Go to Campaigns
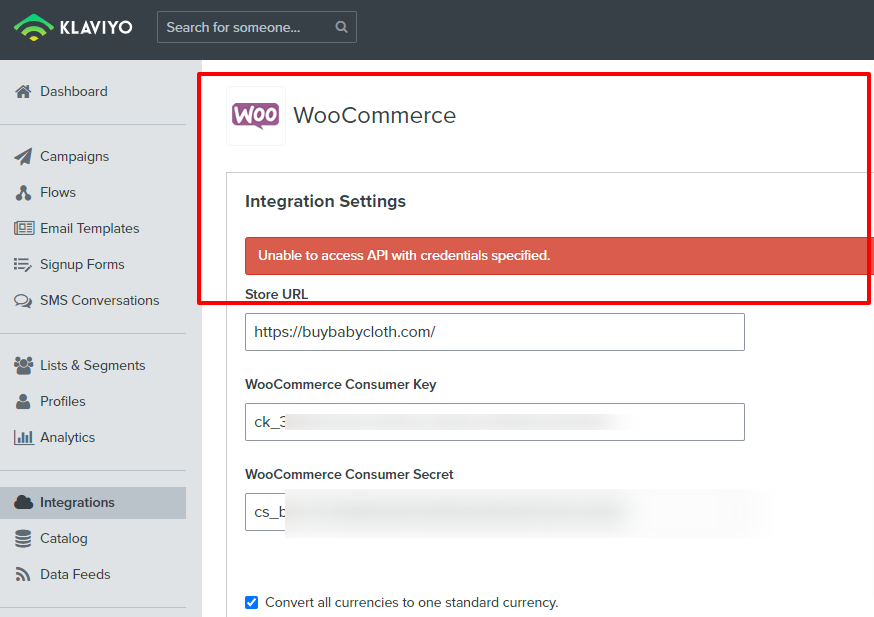The width and height of the screenshot is (874, 617). click(x=74, y=157)
